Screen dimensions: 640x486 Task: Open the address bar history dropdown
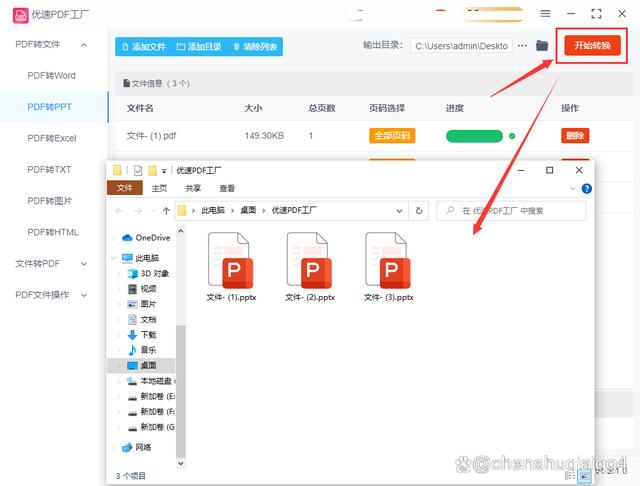point(399,211)
